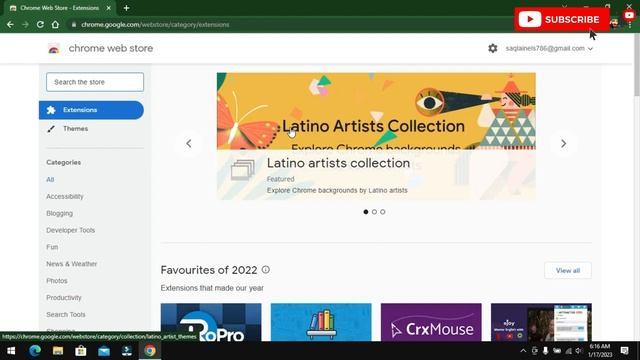The width and height of the screenshot is (640, 360).
Task: Select the first carousel dot
Action: point(366,212)
